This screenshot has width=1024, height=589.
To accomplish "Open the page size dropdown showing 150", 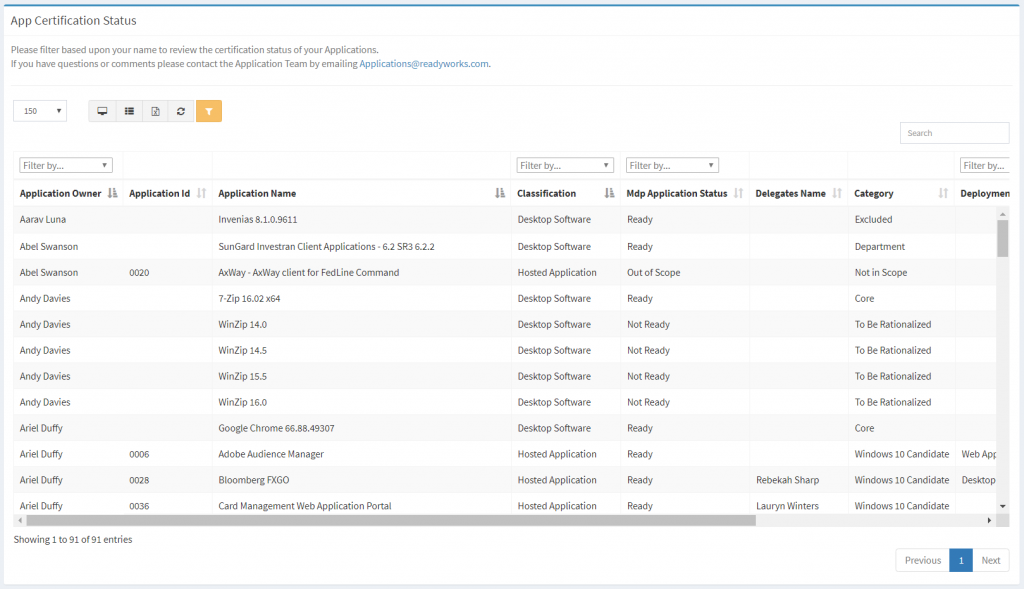I will [39, 111].
